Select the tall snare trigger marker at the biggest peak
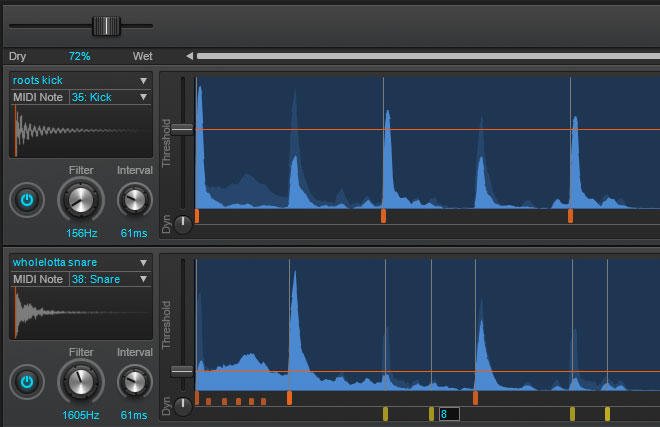This screenshot has height=427, width=660. 290,398
